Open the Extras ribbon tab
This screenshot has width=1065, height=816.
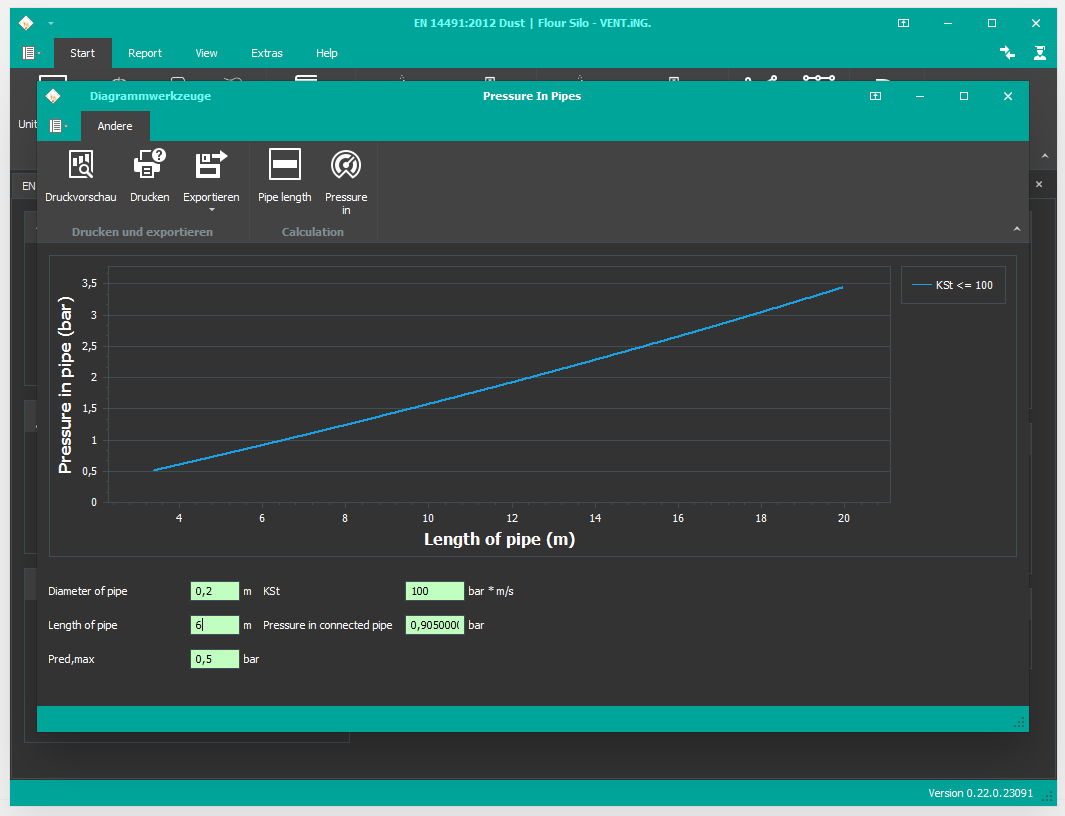tap(267, 53)
